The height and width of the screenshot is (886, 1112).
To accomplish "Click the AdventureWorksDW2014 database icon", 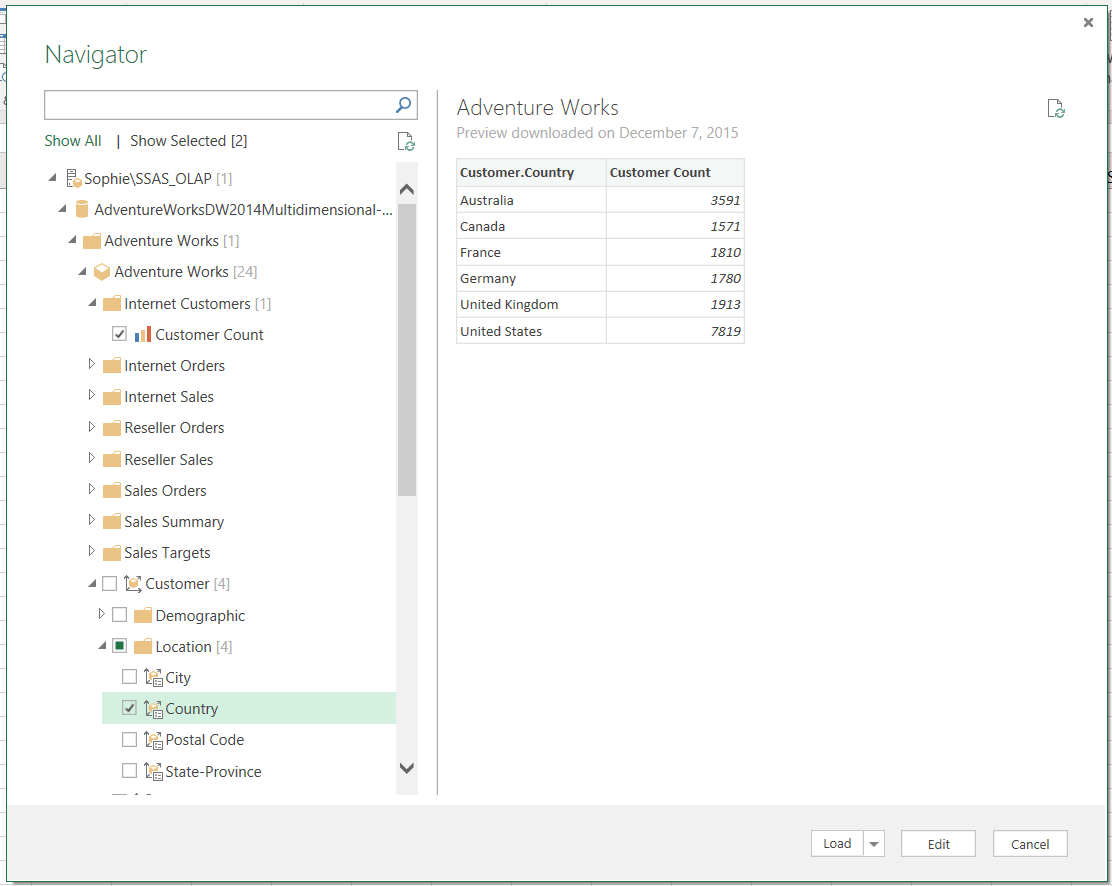I will 82,210.
